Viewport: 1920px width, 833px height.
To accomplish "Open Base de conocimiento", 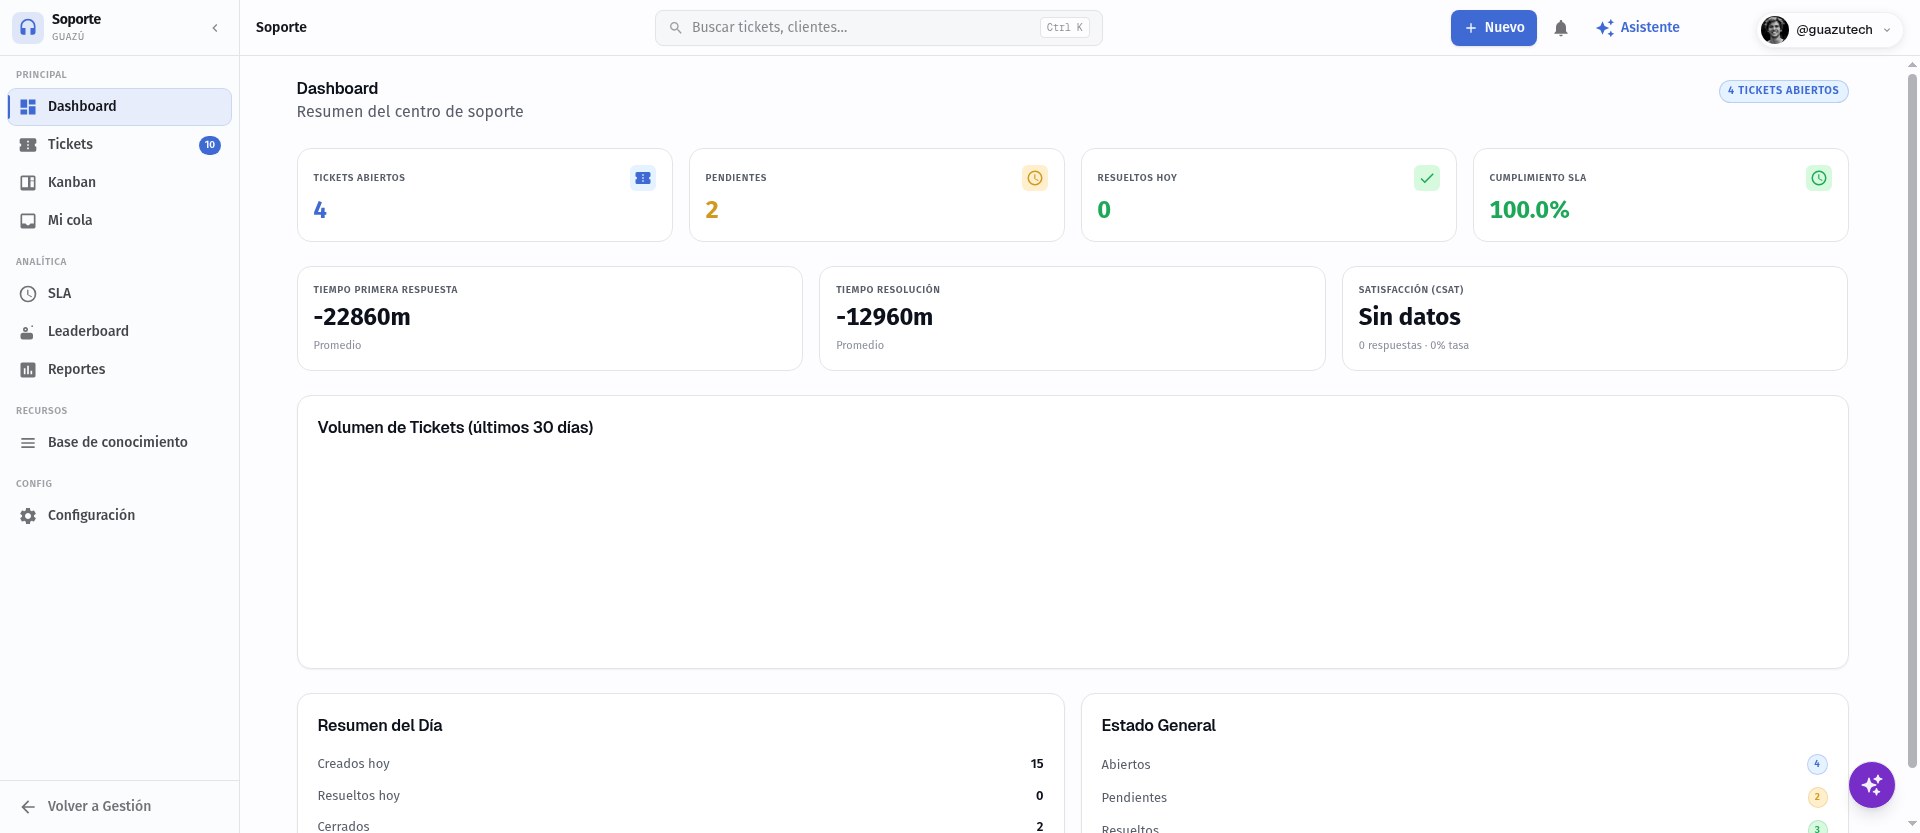I will (120, 443).
